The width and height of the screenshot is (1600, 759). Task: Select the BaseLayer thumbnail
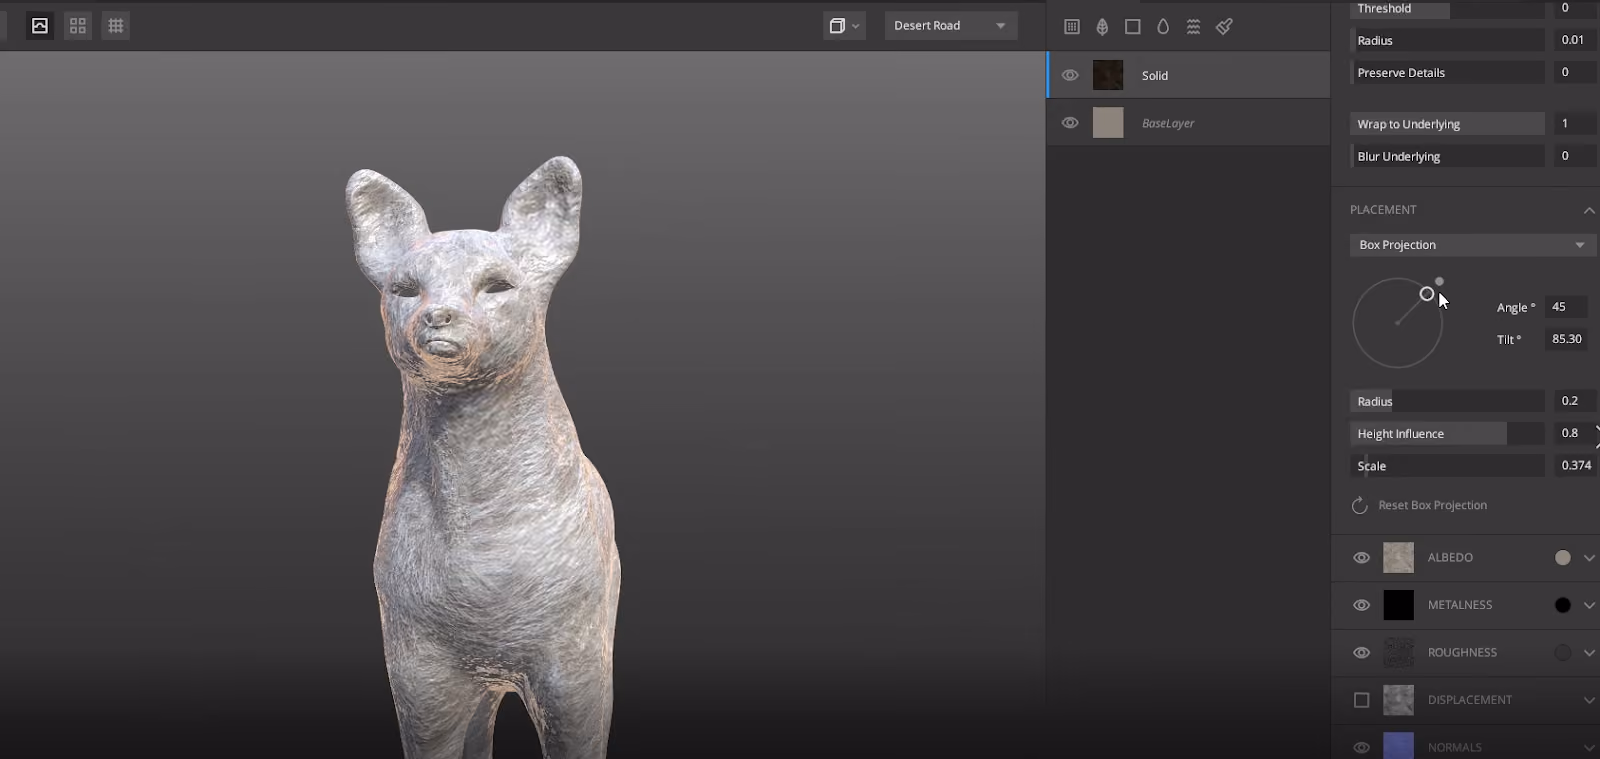(1108, 123)
